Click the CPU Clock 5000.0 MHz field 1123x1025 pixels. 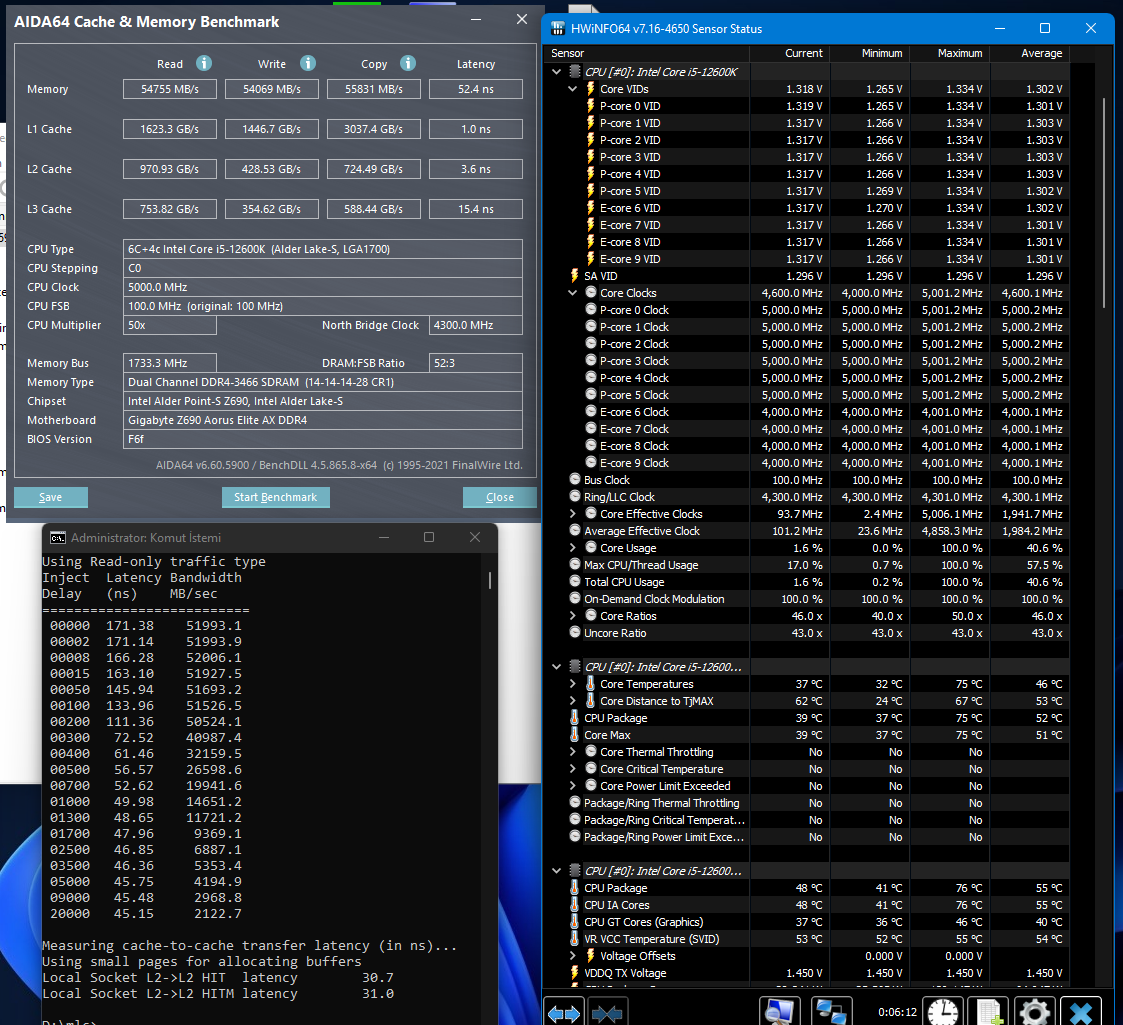tap(322, 287)
